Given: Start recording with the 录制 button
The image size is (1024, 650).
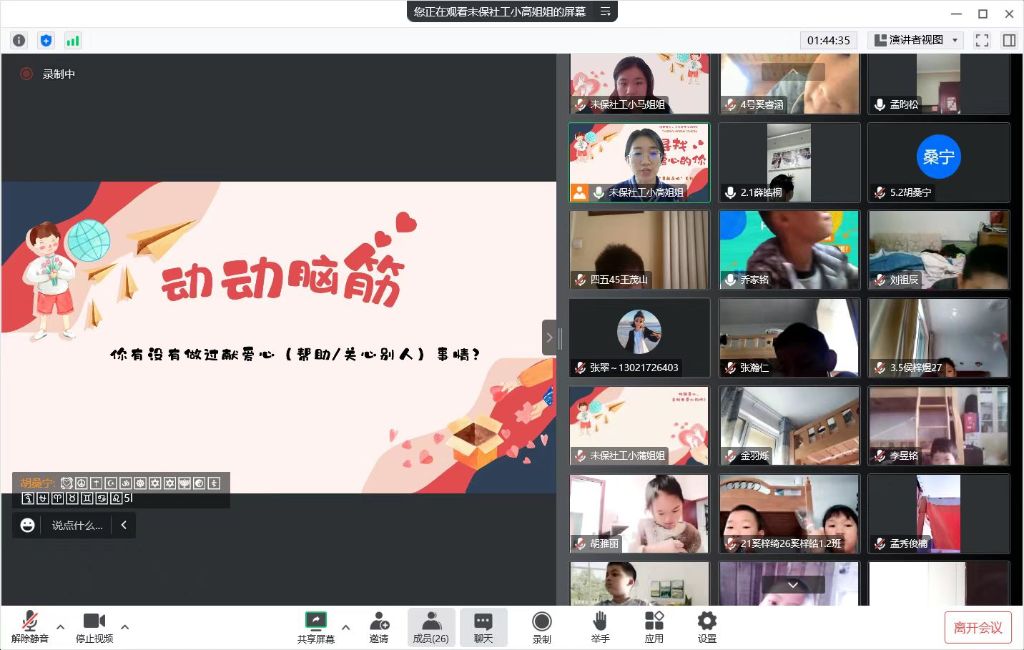Looking at the screenshot, I should point(541,626).
